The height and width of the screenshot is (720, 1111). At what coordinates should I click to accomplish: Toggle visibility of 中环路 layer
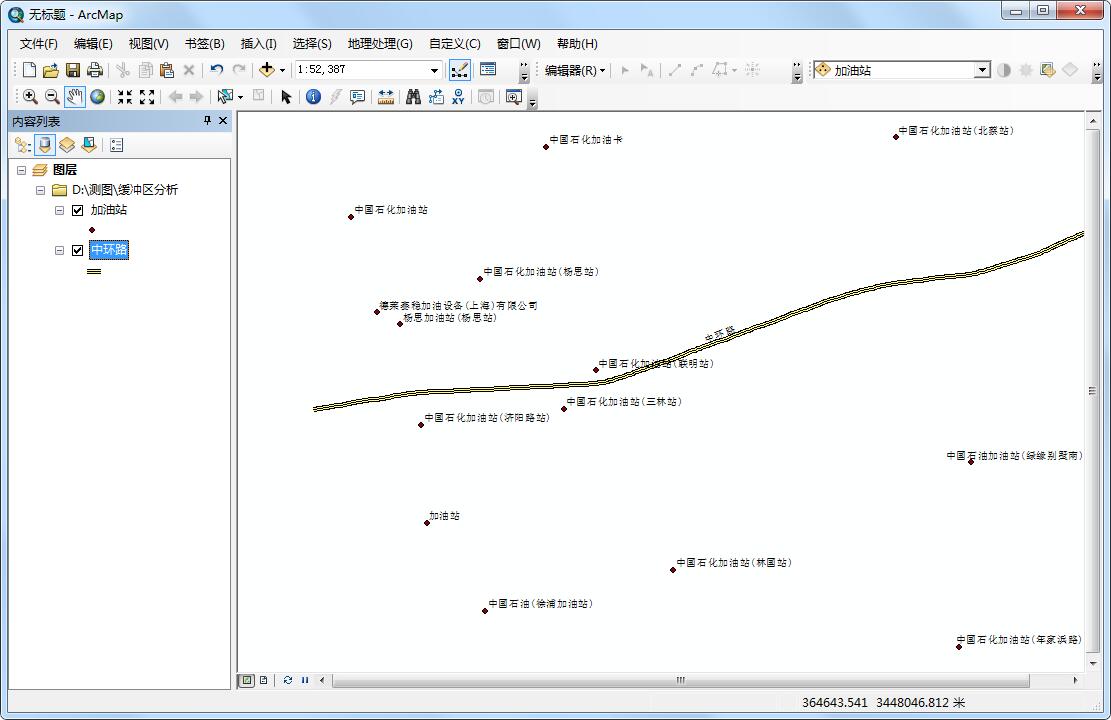pyautogui.click(x=78, y=250)
